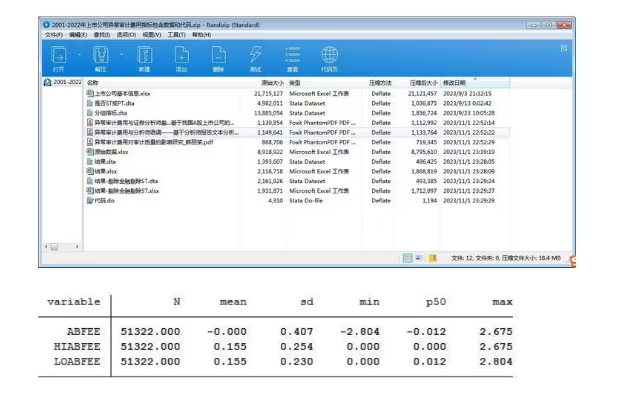
Task: Open the 文件(F) menu
Action: pos(54,35)
